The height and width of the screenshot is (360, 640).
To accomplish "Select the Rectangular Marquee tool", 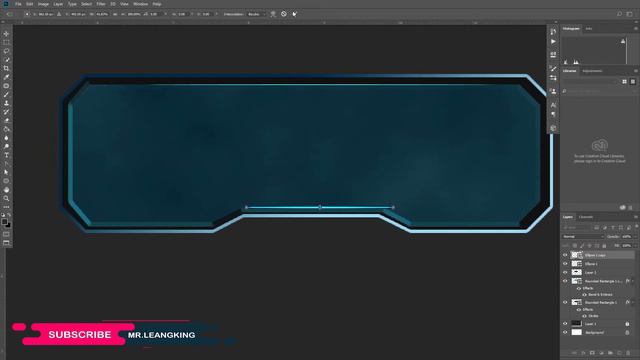I will tap(6, 42).
